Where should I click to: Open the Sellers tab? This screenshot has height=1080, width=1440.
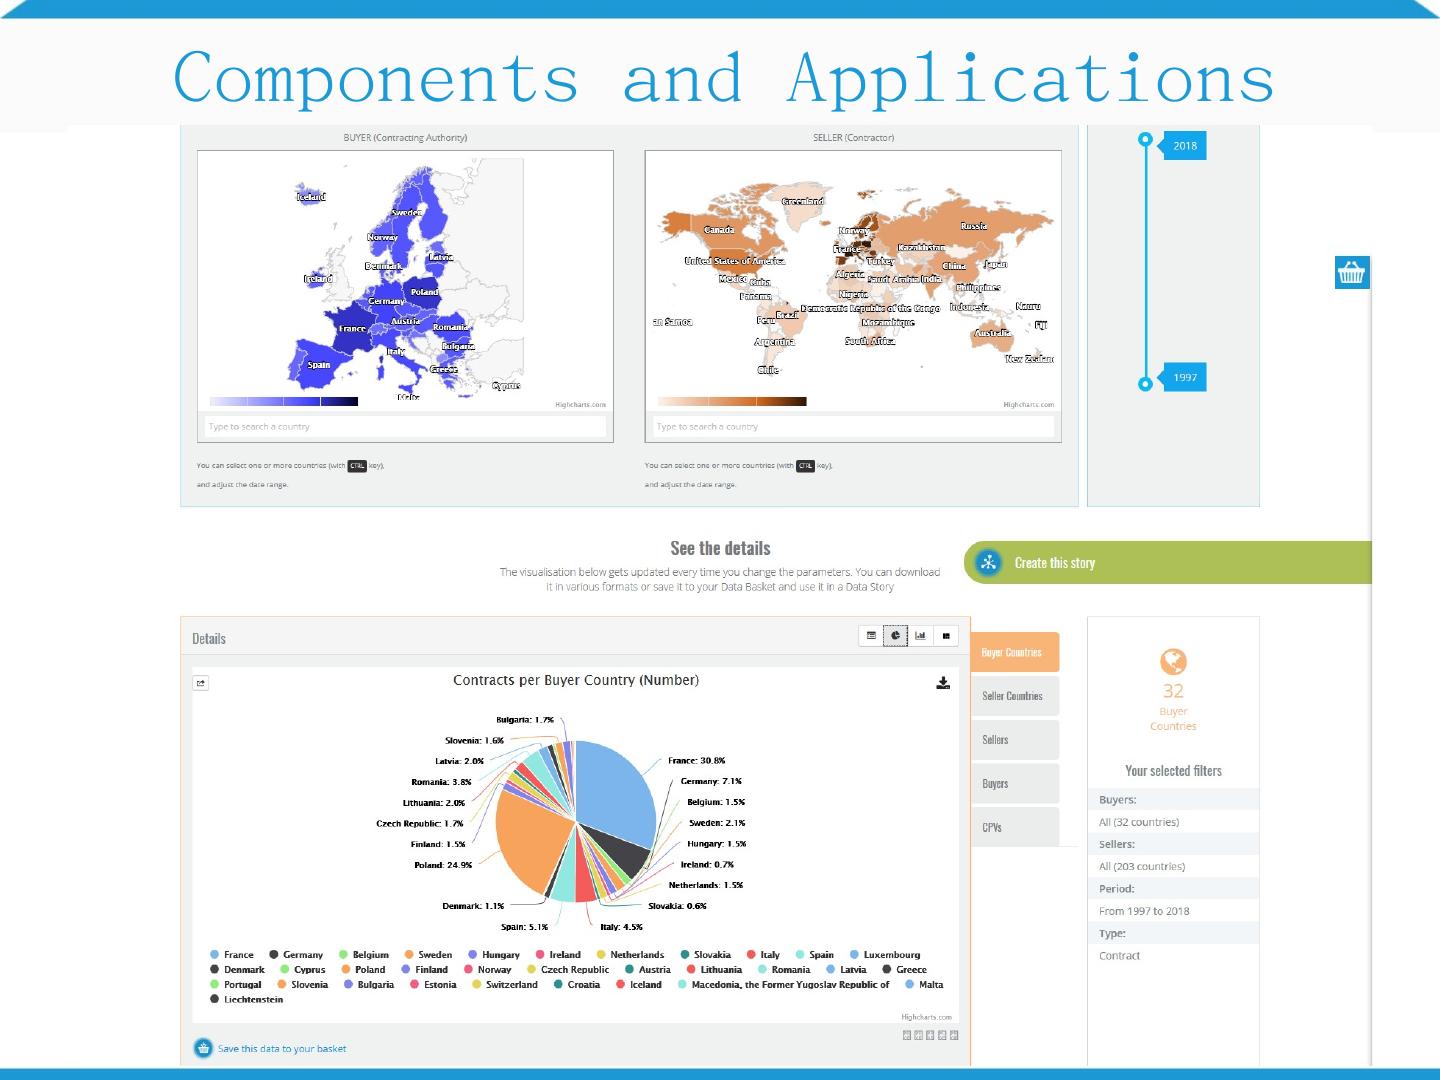[1015, 740]
